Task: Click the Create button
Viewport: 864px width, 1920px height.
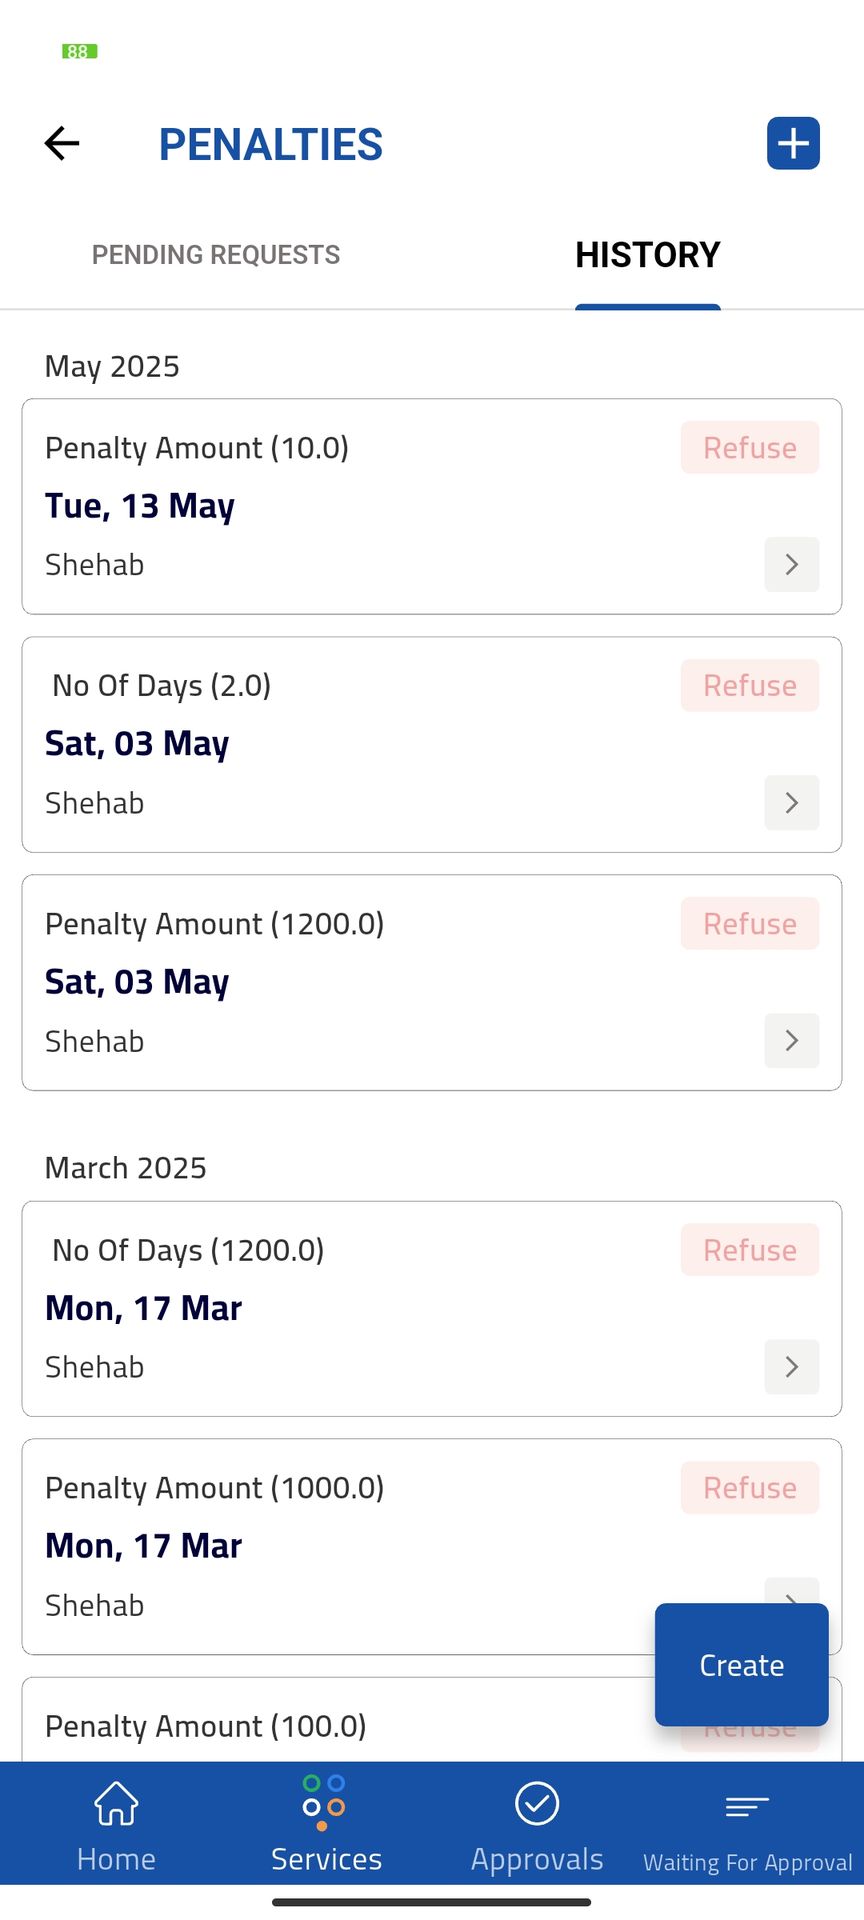Action: pyautogui.click(x=741, y=1665)
